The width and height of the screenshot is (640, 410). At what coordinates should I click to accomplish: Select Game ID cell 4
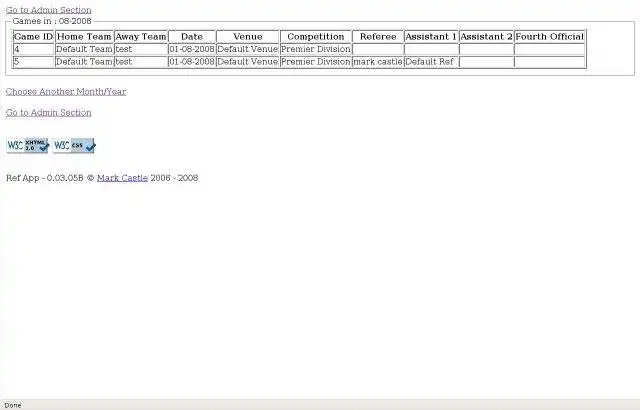click(x=33, y=49)
